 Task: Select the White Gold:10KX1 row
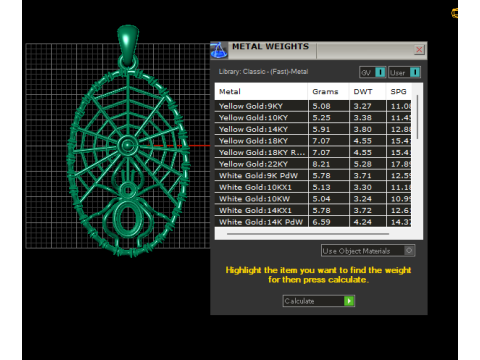coord(313,187)
